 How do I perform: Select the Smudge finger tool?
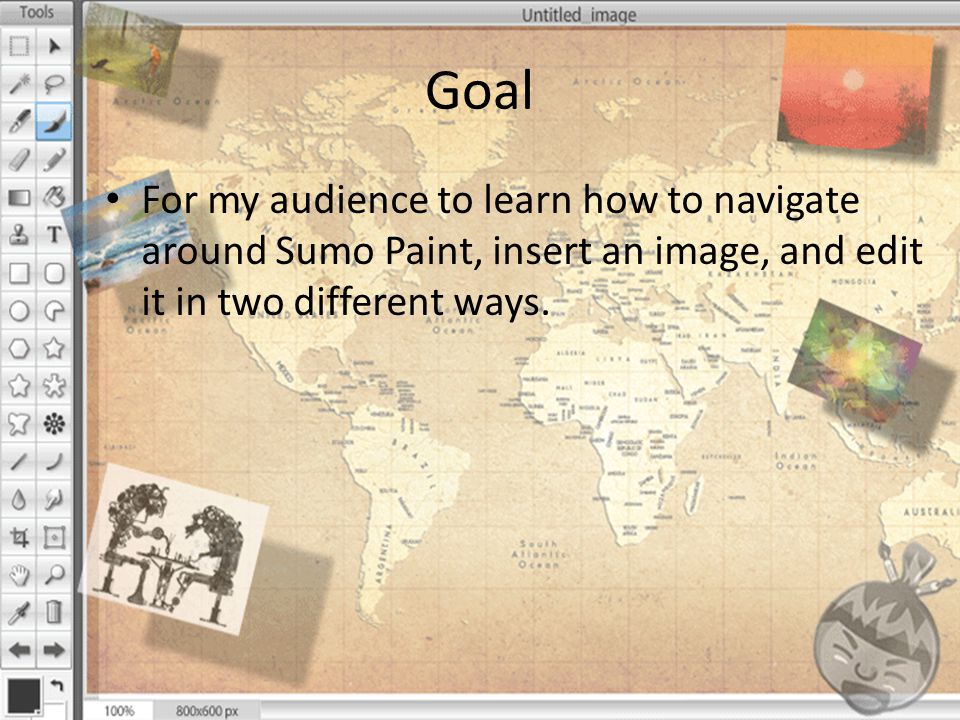click(54, 499)
